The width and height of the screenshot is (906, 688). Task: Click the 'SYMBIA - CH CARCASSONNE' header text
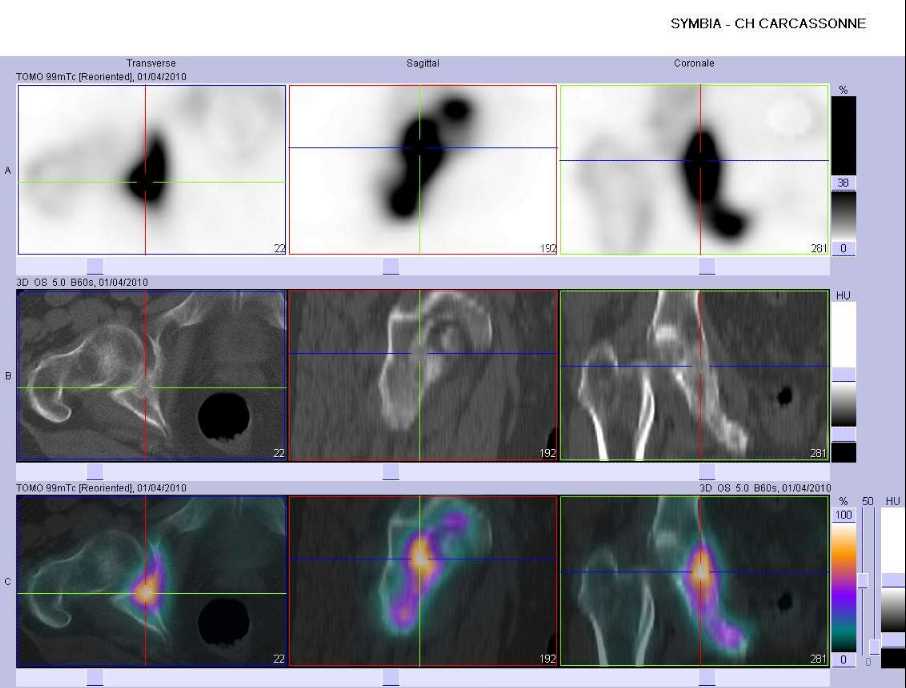tap(768, 24)
